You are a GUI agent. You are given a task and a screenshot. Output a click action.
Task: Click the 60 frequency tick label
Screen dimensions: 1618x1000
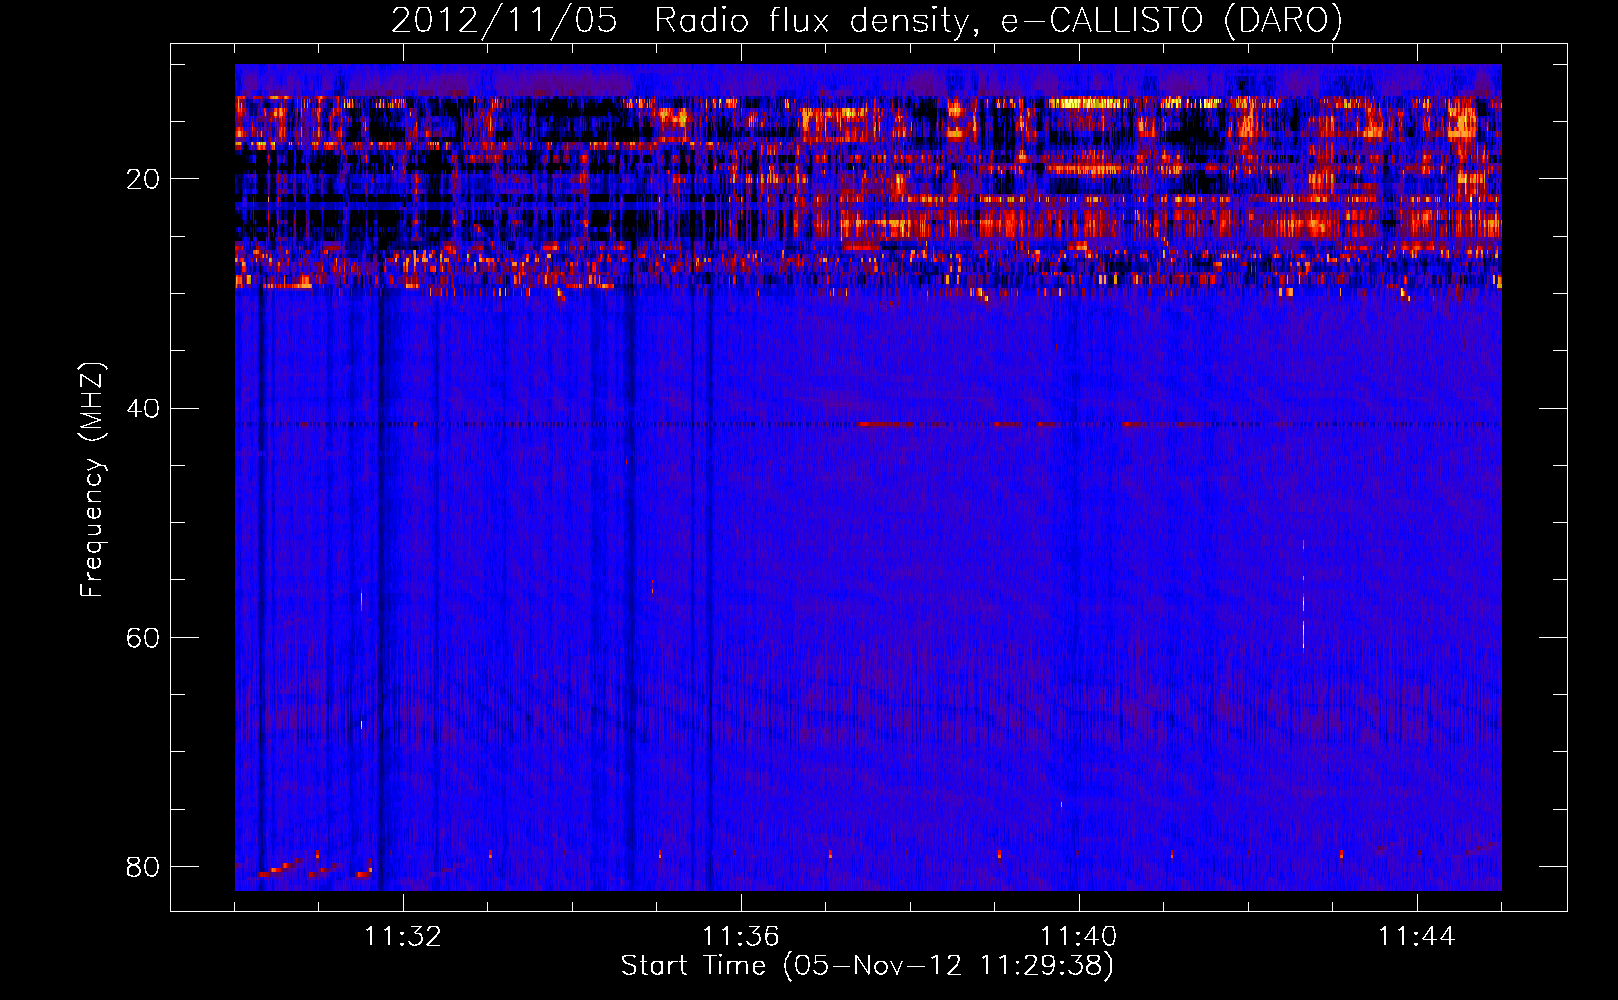143,637
